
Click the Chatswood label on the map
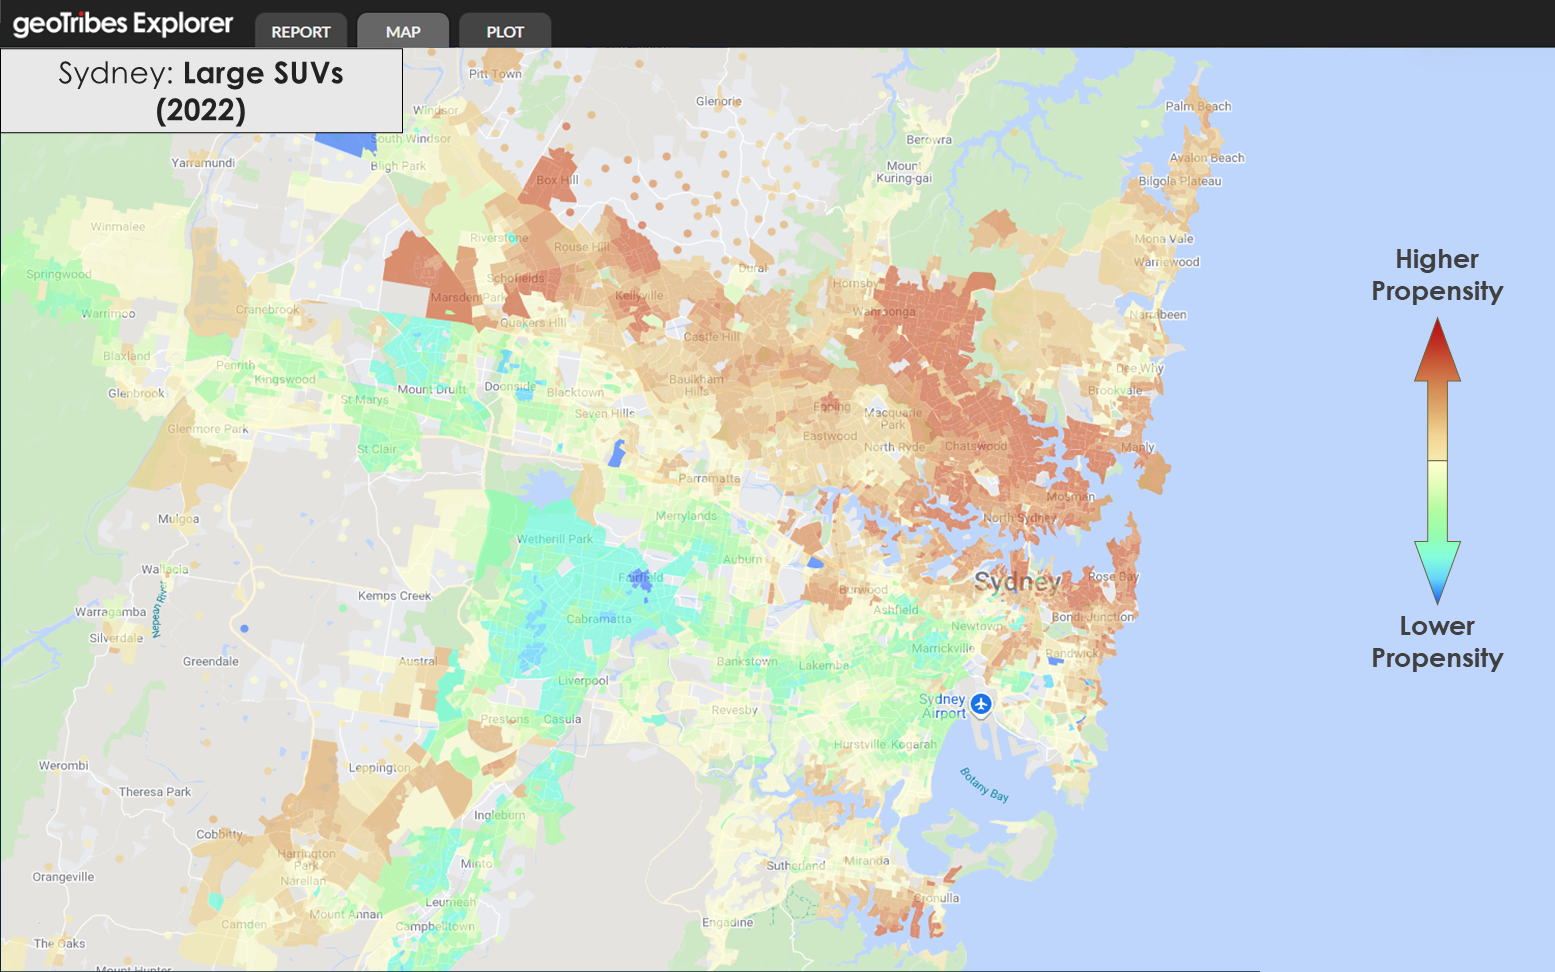(x=975, y=446)
